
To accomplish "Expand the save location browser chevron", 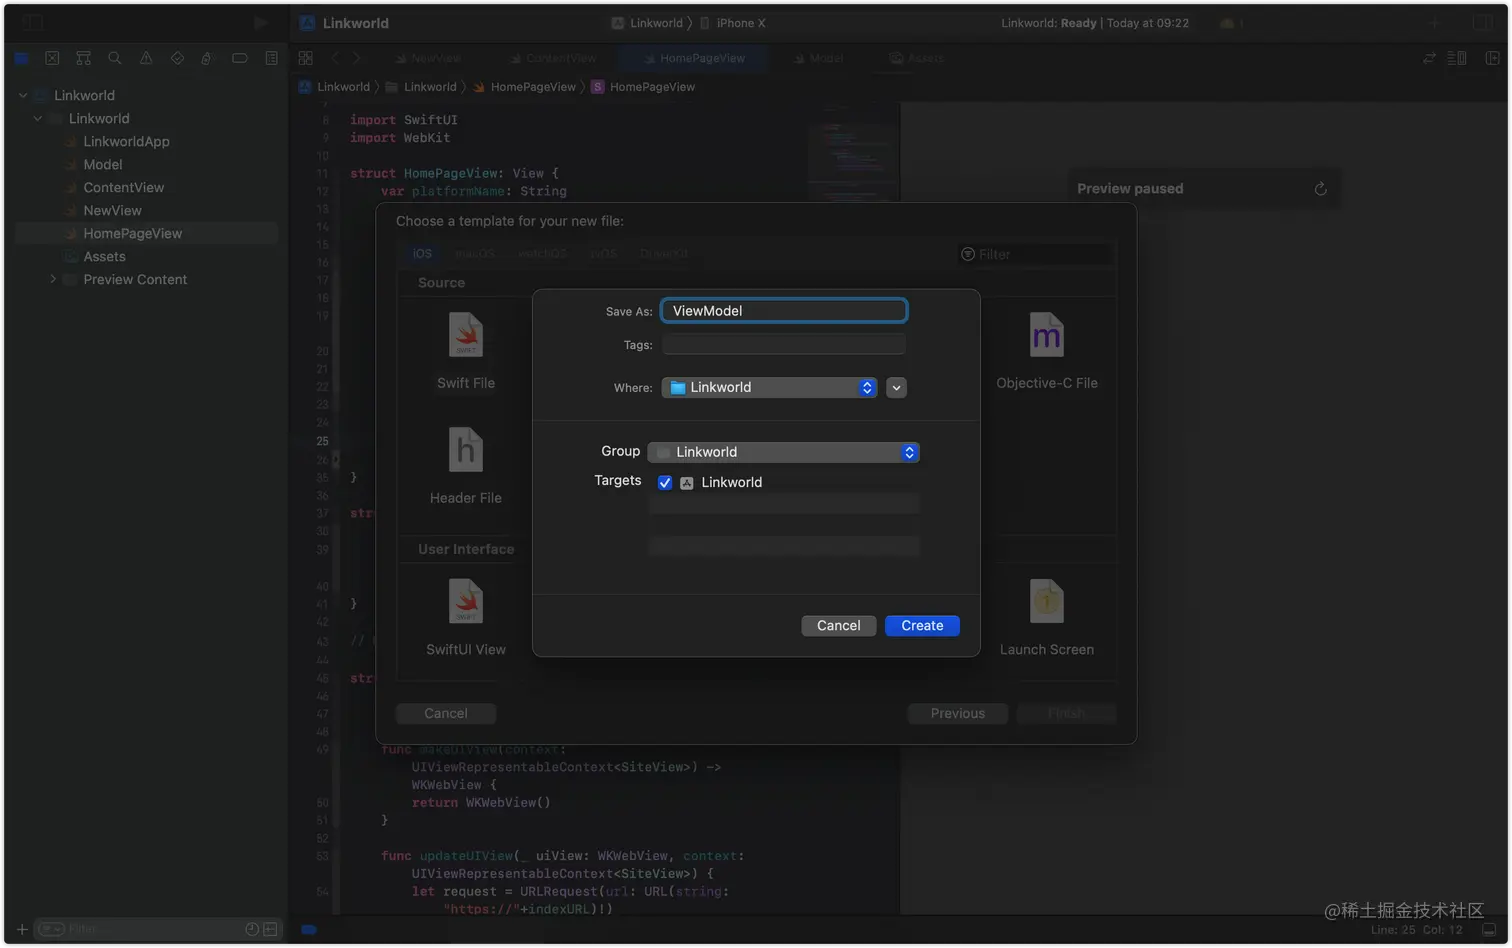I will (x=897, y=388).
